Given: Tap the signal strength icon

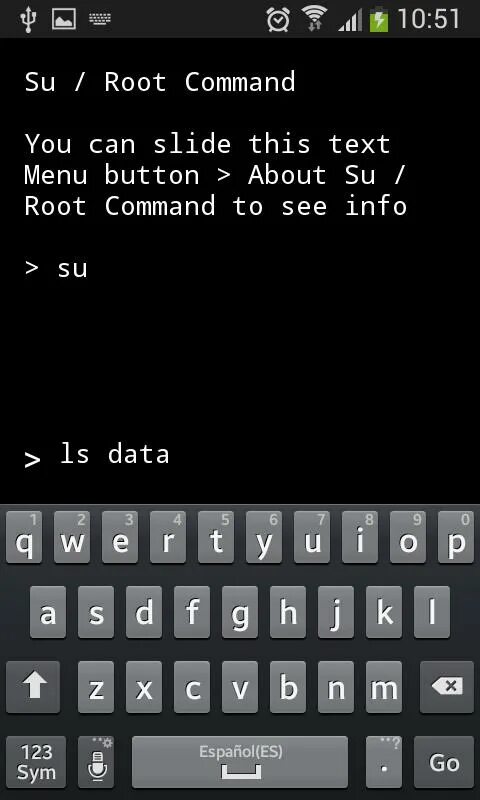Looking at the screenshot, I should tap(350, 21).
